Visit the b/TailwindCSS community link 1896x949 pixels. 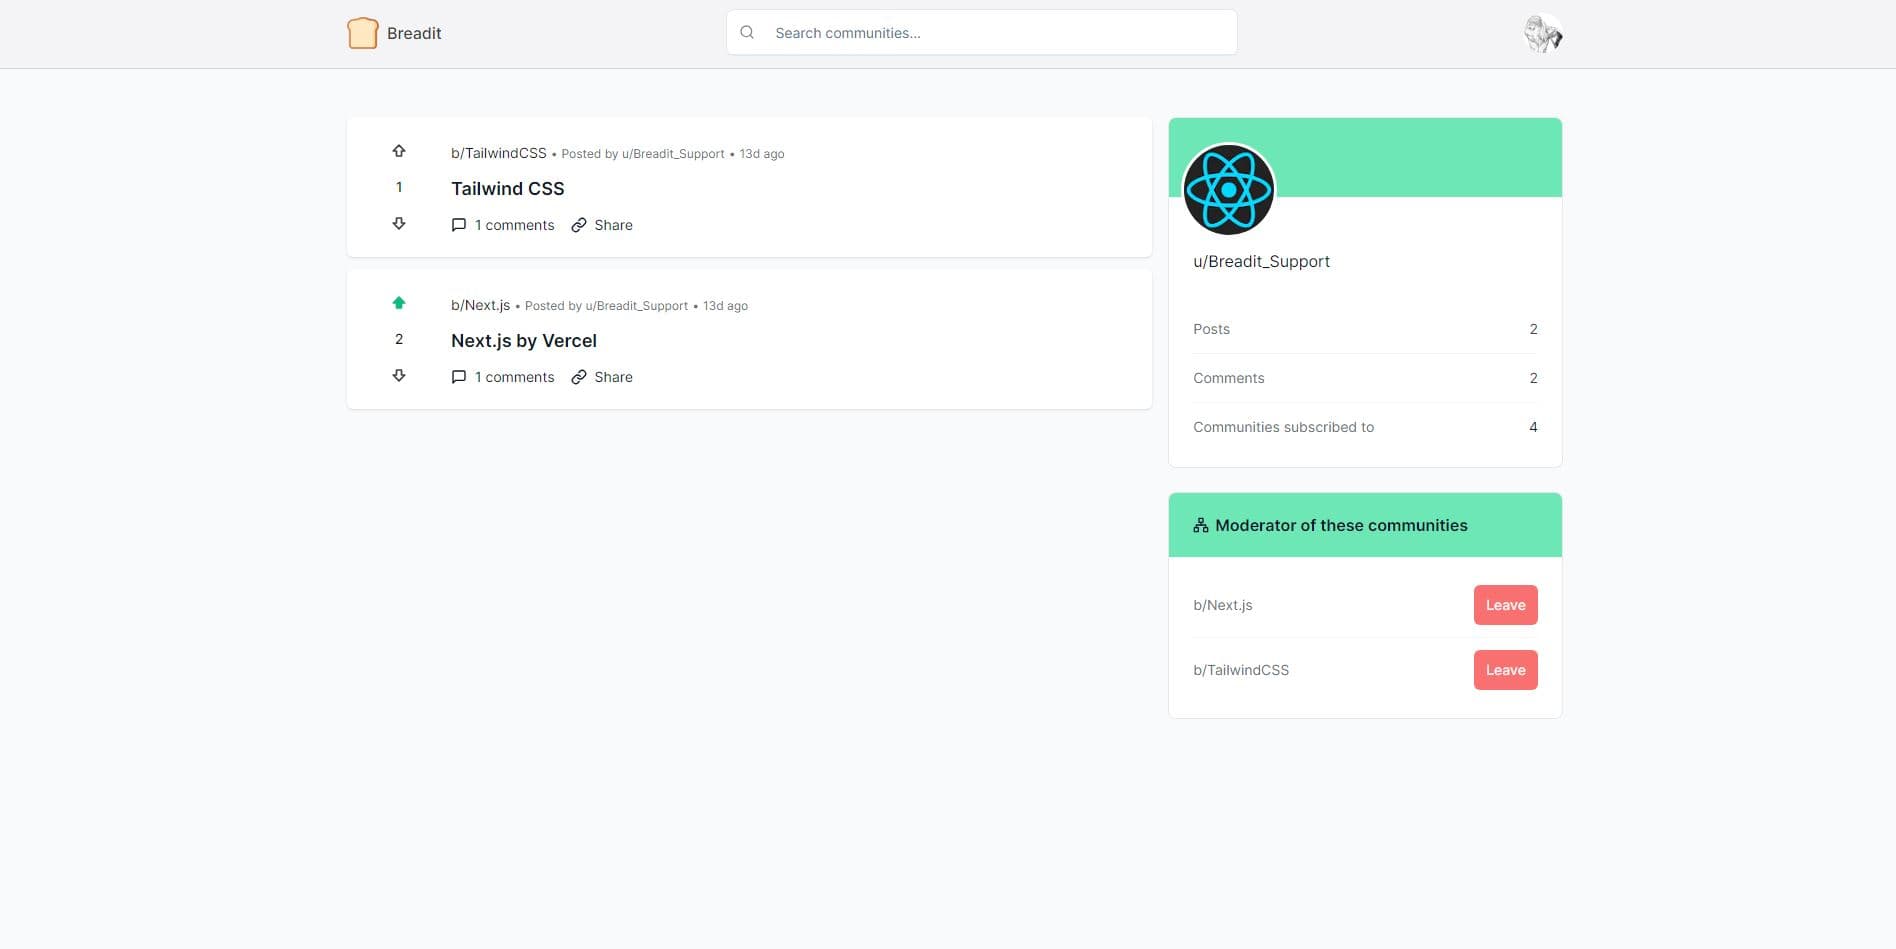click(x=498, y=153)
